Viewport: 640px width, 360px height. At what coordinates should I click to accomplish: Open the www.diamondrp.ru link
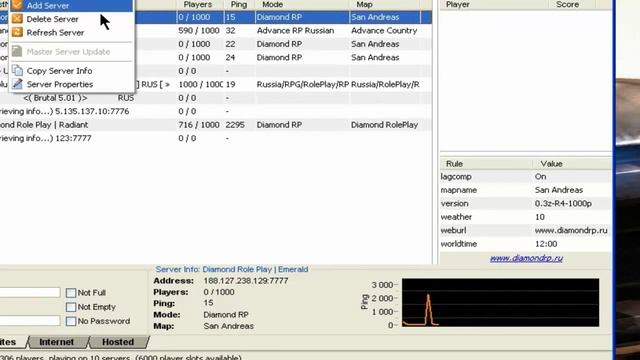526,258
